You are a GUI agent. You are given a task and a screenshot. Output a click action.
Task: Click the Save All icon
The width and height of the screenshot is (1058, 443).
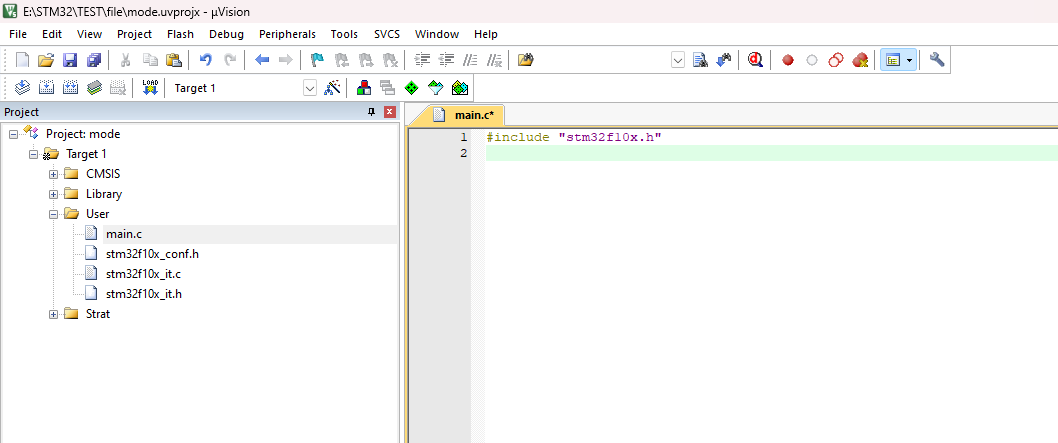tap(91, 60)
